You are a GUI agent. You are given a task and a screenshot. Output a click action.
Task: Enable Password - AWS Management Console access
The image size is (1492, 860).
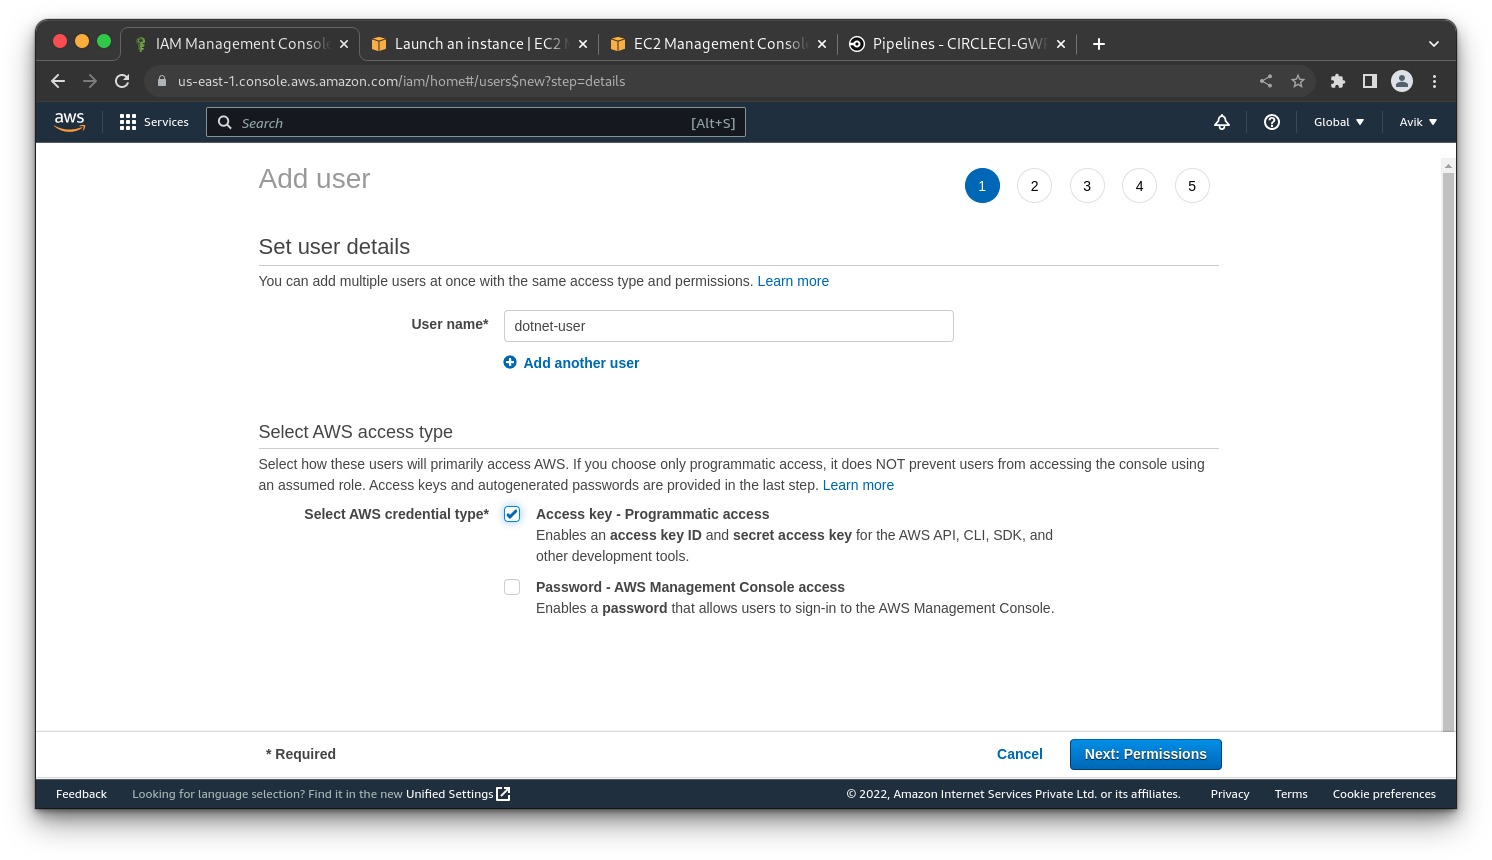pos(512,587)
